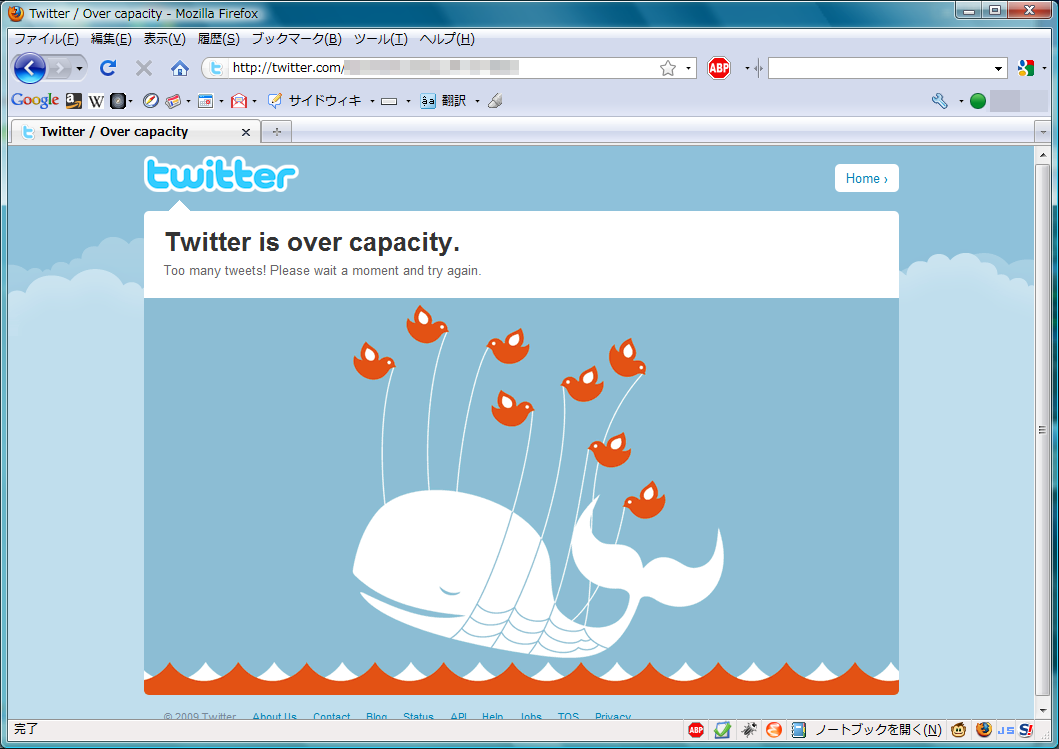
Task: Click the calendar toolbar icon
Action: (x=205, y=101)
